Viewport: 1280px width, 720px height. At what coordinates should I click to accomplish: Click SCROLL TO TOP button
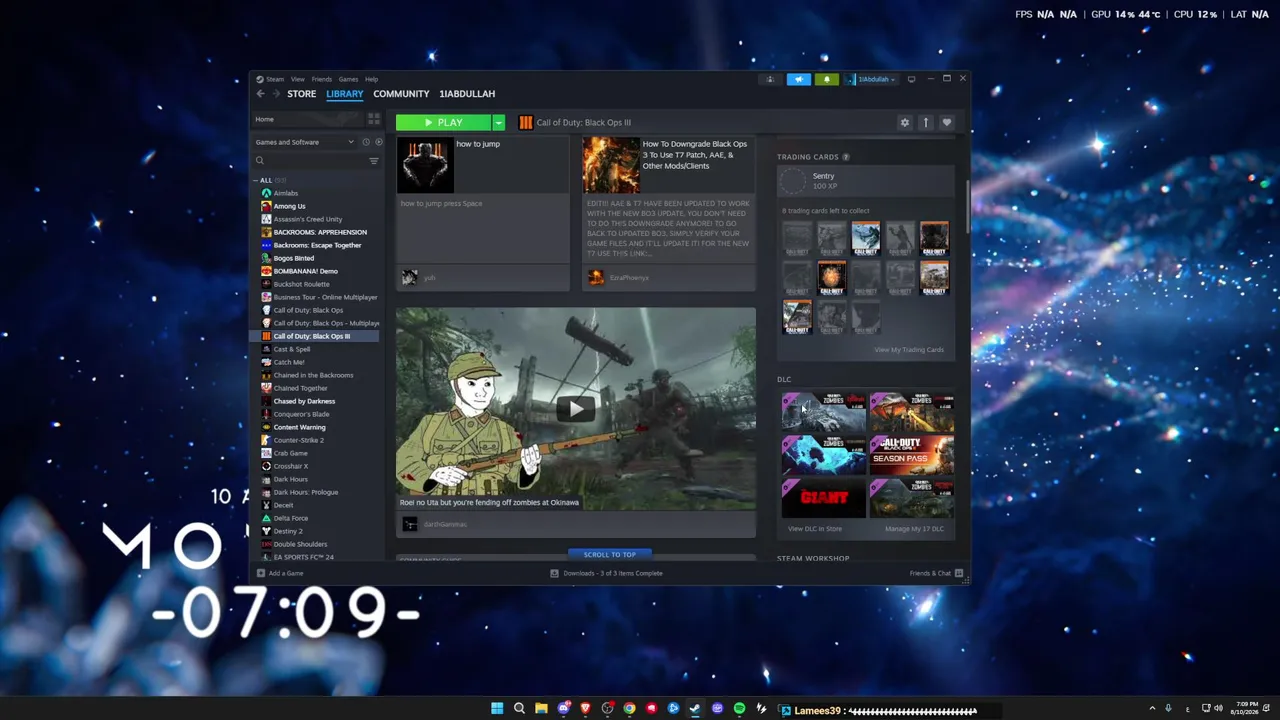click(610, 554)
